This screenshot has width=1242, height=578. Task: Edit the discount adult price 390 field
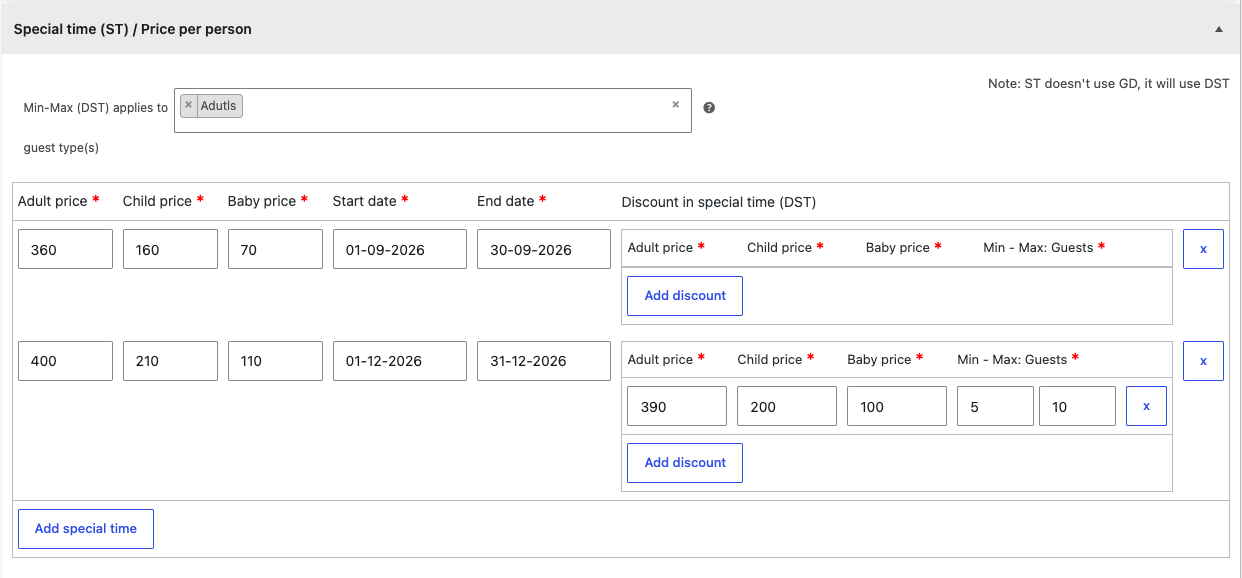pyautogui.click(x=677, y=407)
